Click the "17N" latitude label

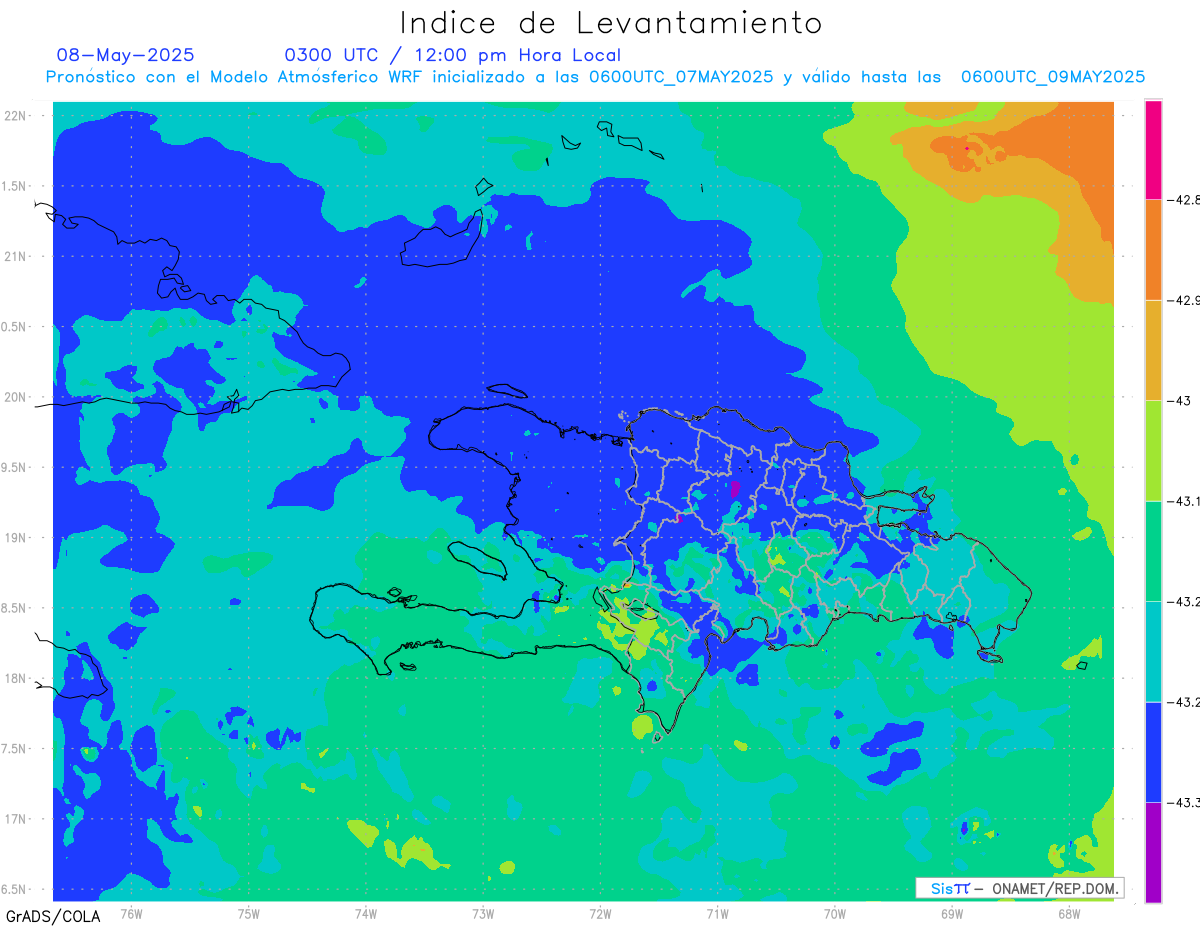click(17, 819)
